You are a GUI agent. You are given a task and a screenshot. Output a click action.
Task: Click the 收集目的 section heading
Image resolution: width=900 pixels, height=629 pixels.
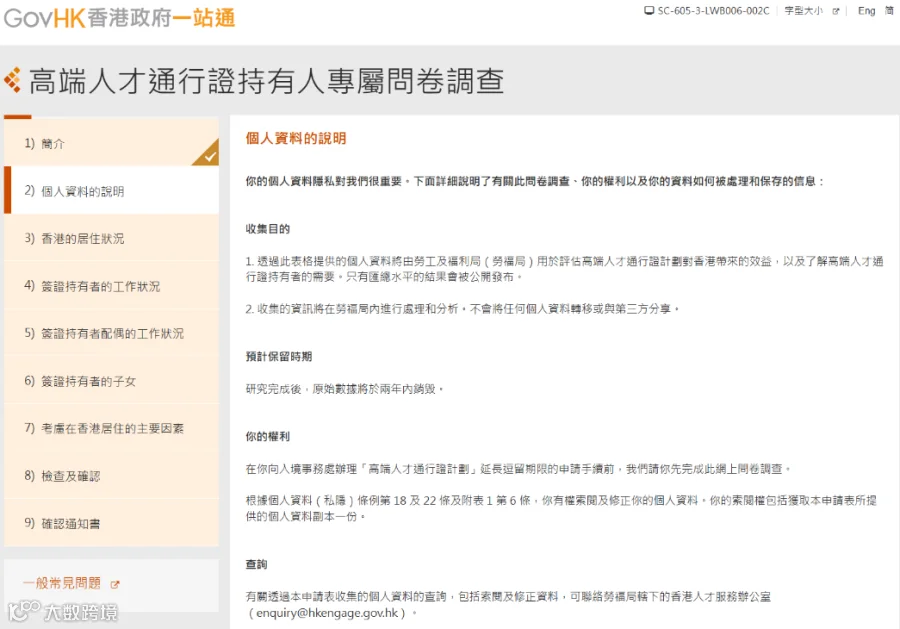267,229
